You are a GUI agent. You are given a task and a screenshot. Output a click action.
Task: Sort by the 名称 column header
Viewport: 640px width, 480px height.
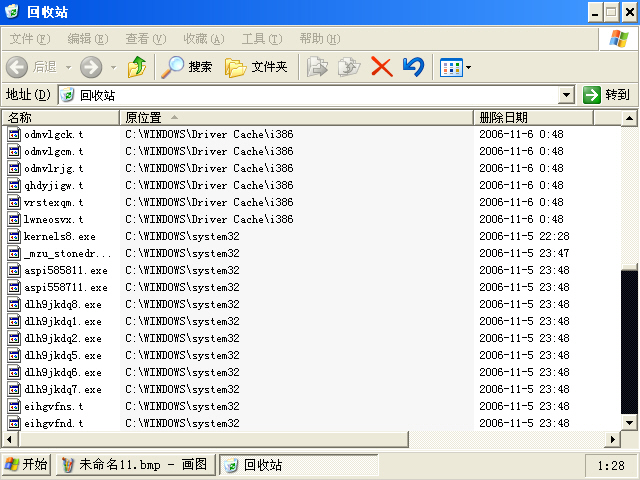61,118
